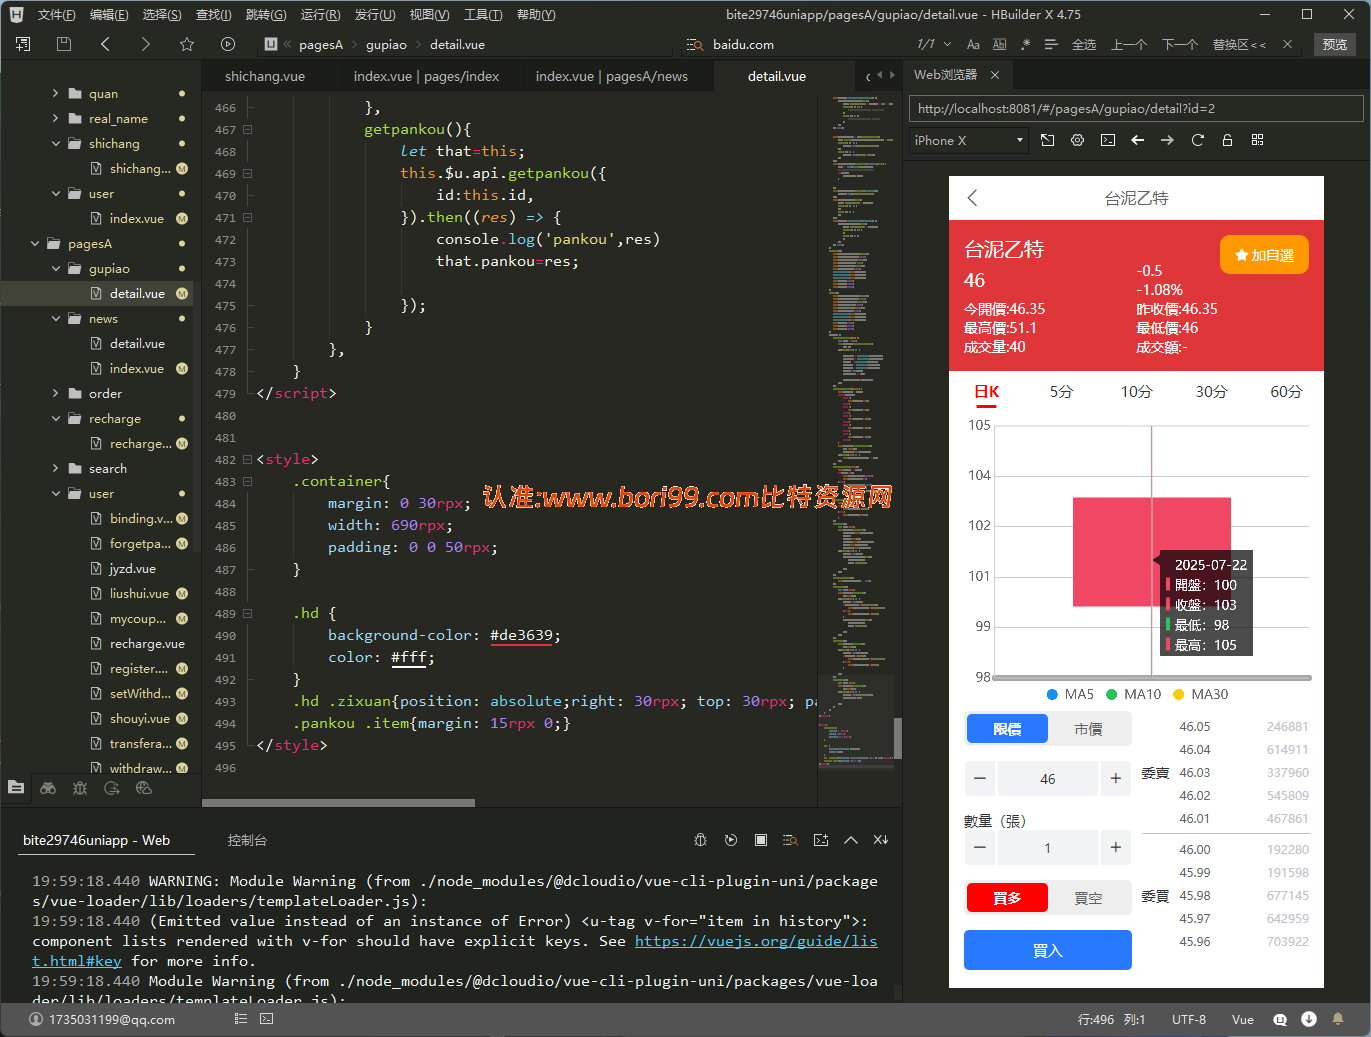This screenshot has height=1037, width=1371.
Task: Open jyzd.vue in project tree
Action: 132,568
